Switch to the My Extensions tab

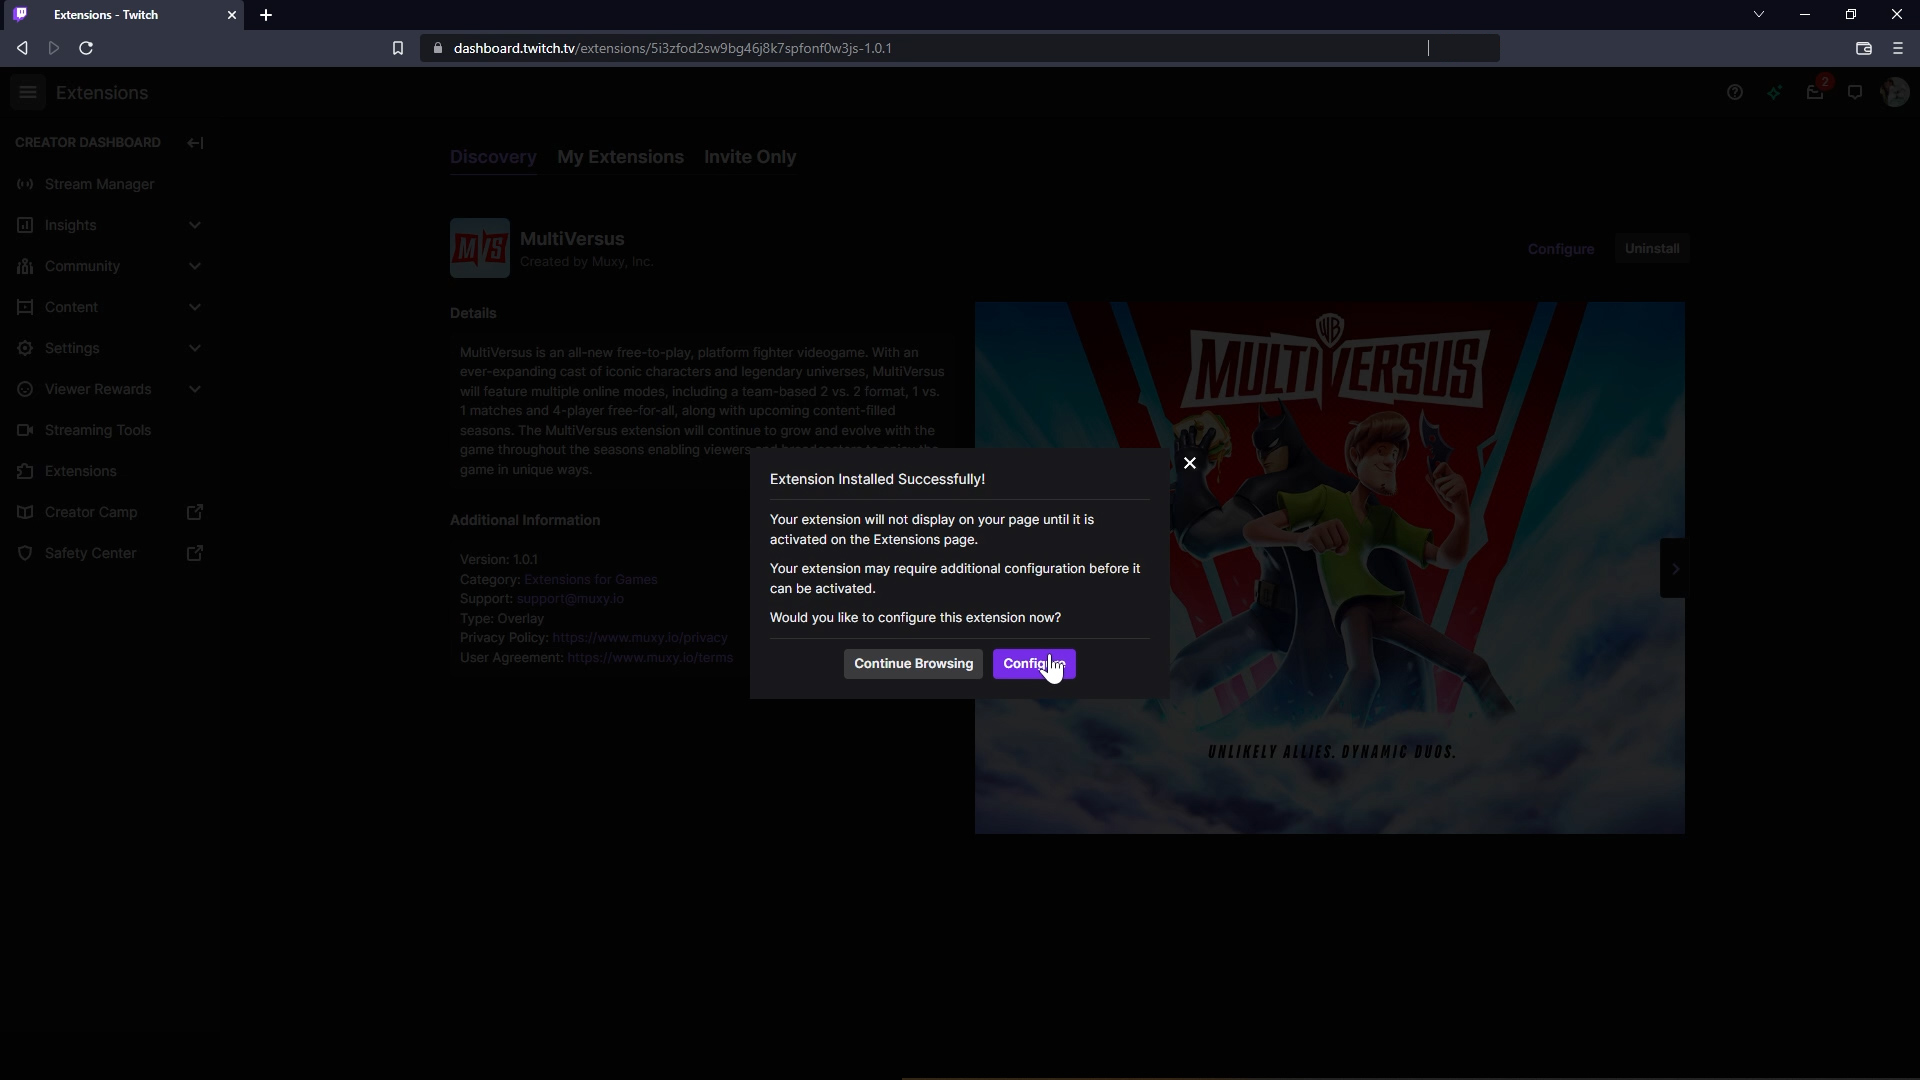pos(620,157)
